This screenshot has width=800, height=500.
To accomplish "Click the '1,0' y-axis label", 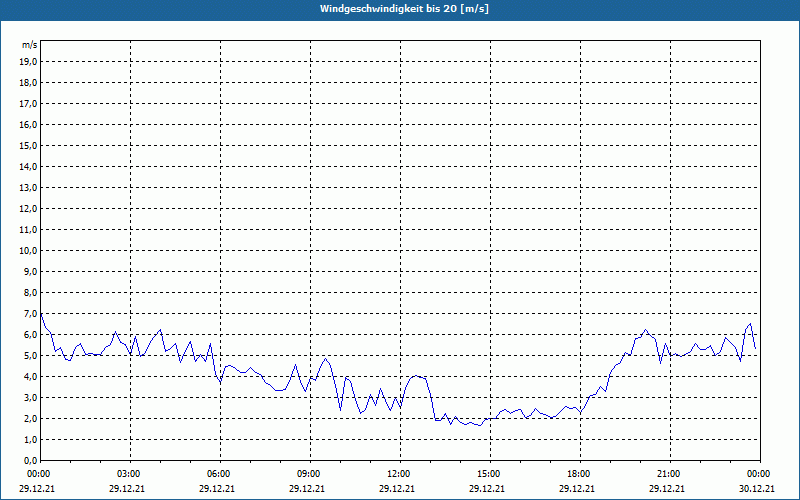I will (x=31, y=439).
